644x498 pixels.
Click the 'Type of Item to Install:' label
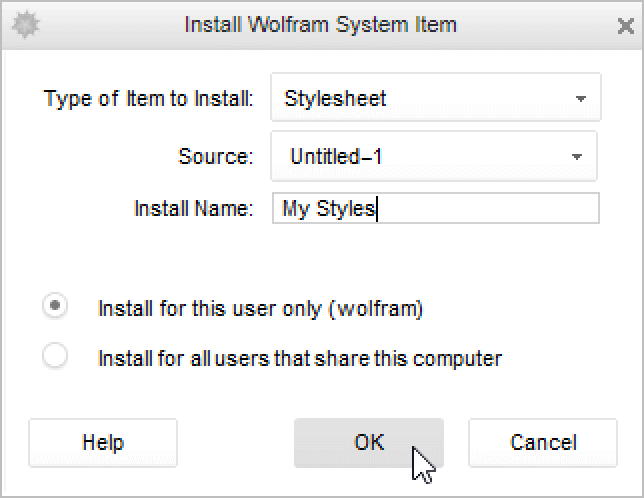[149, 99]
